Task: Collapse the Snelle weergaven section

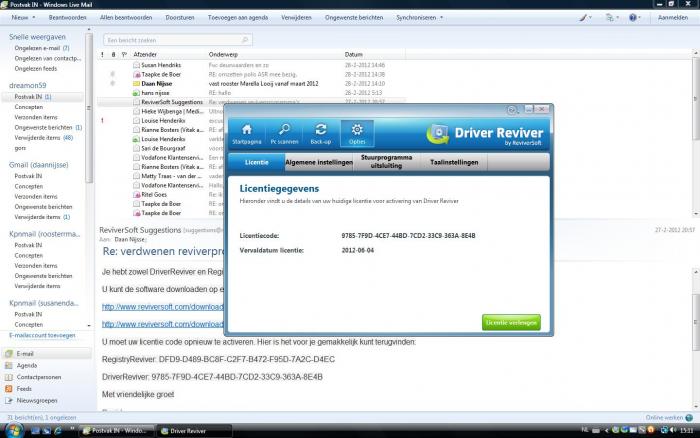Action: [x=38, y=37]
